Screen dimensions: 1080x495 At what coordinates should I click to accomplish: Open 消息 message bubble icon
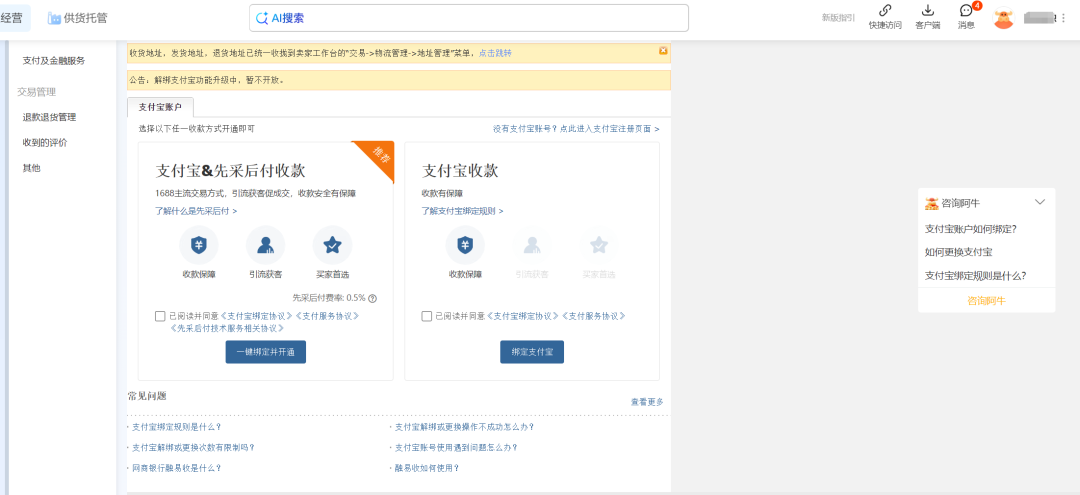966,11
